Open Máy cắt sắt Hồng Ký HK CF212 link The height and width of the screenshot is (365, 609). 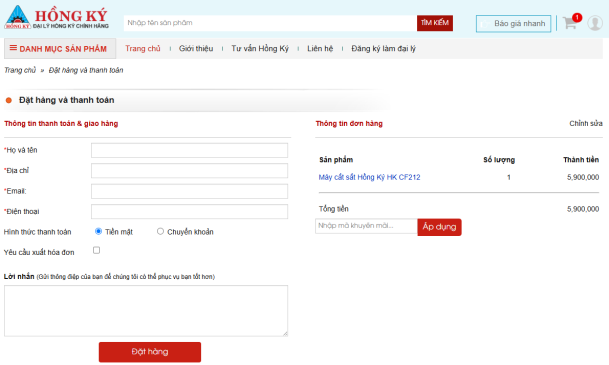[x=369, y=177]
